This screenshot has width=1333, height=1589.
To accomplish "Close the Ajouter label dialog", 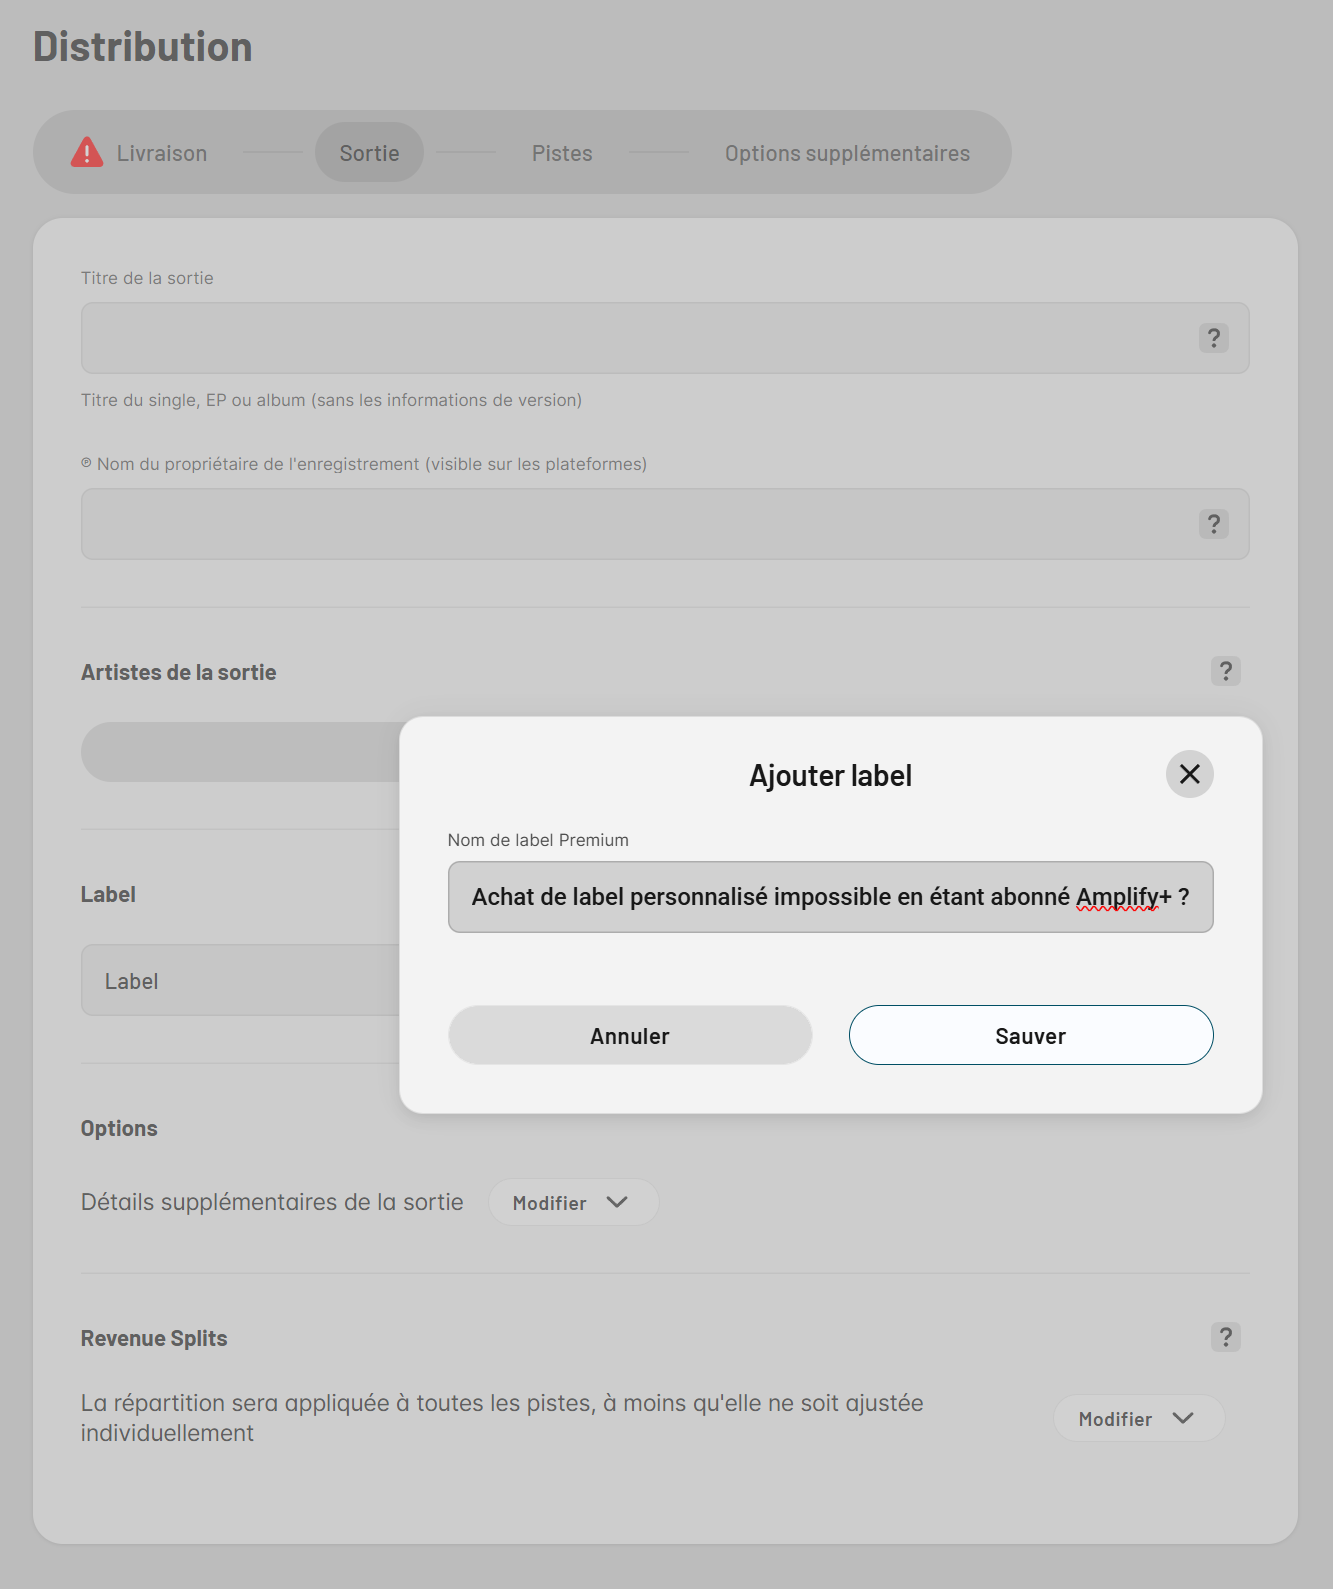I will [x=1189, y=774].
